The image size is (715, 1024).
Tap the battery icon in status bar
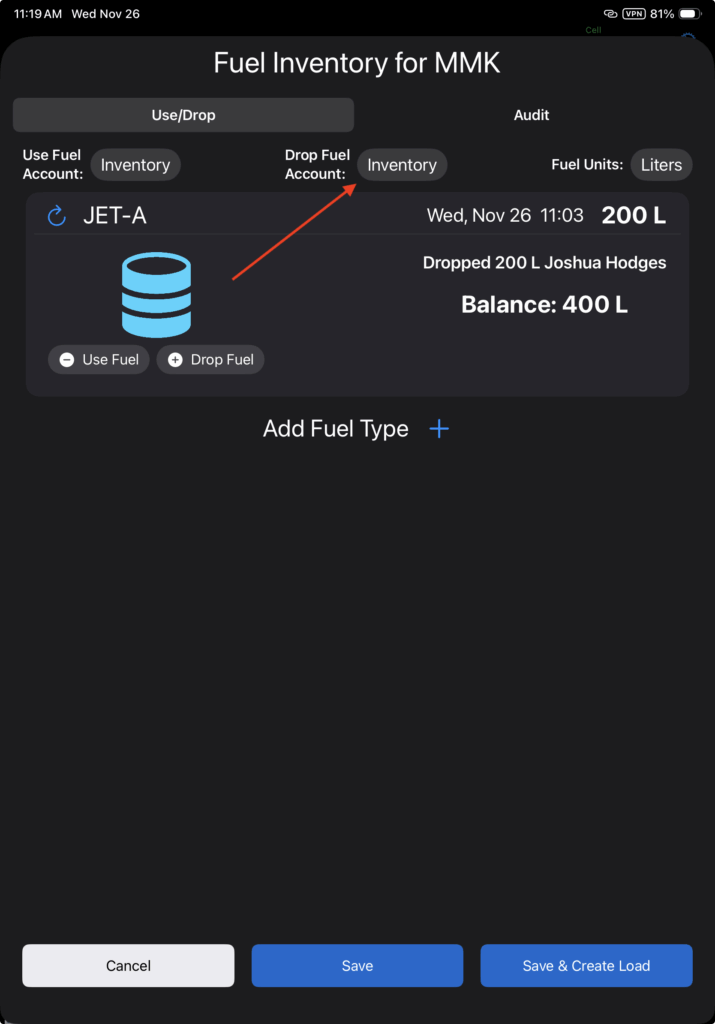click(x=691, y=15)
